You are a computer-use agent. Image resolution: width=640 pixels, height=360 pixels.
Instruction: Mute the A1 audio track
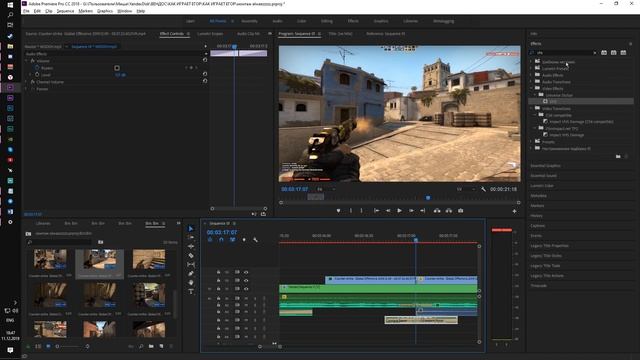(246, 298)
